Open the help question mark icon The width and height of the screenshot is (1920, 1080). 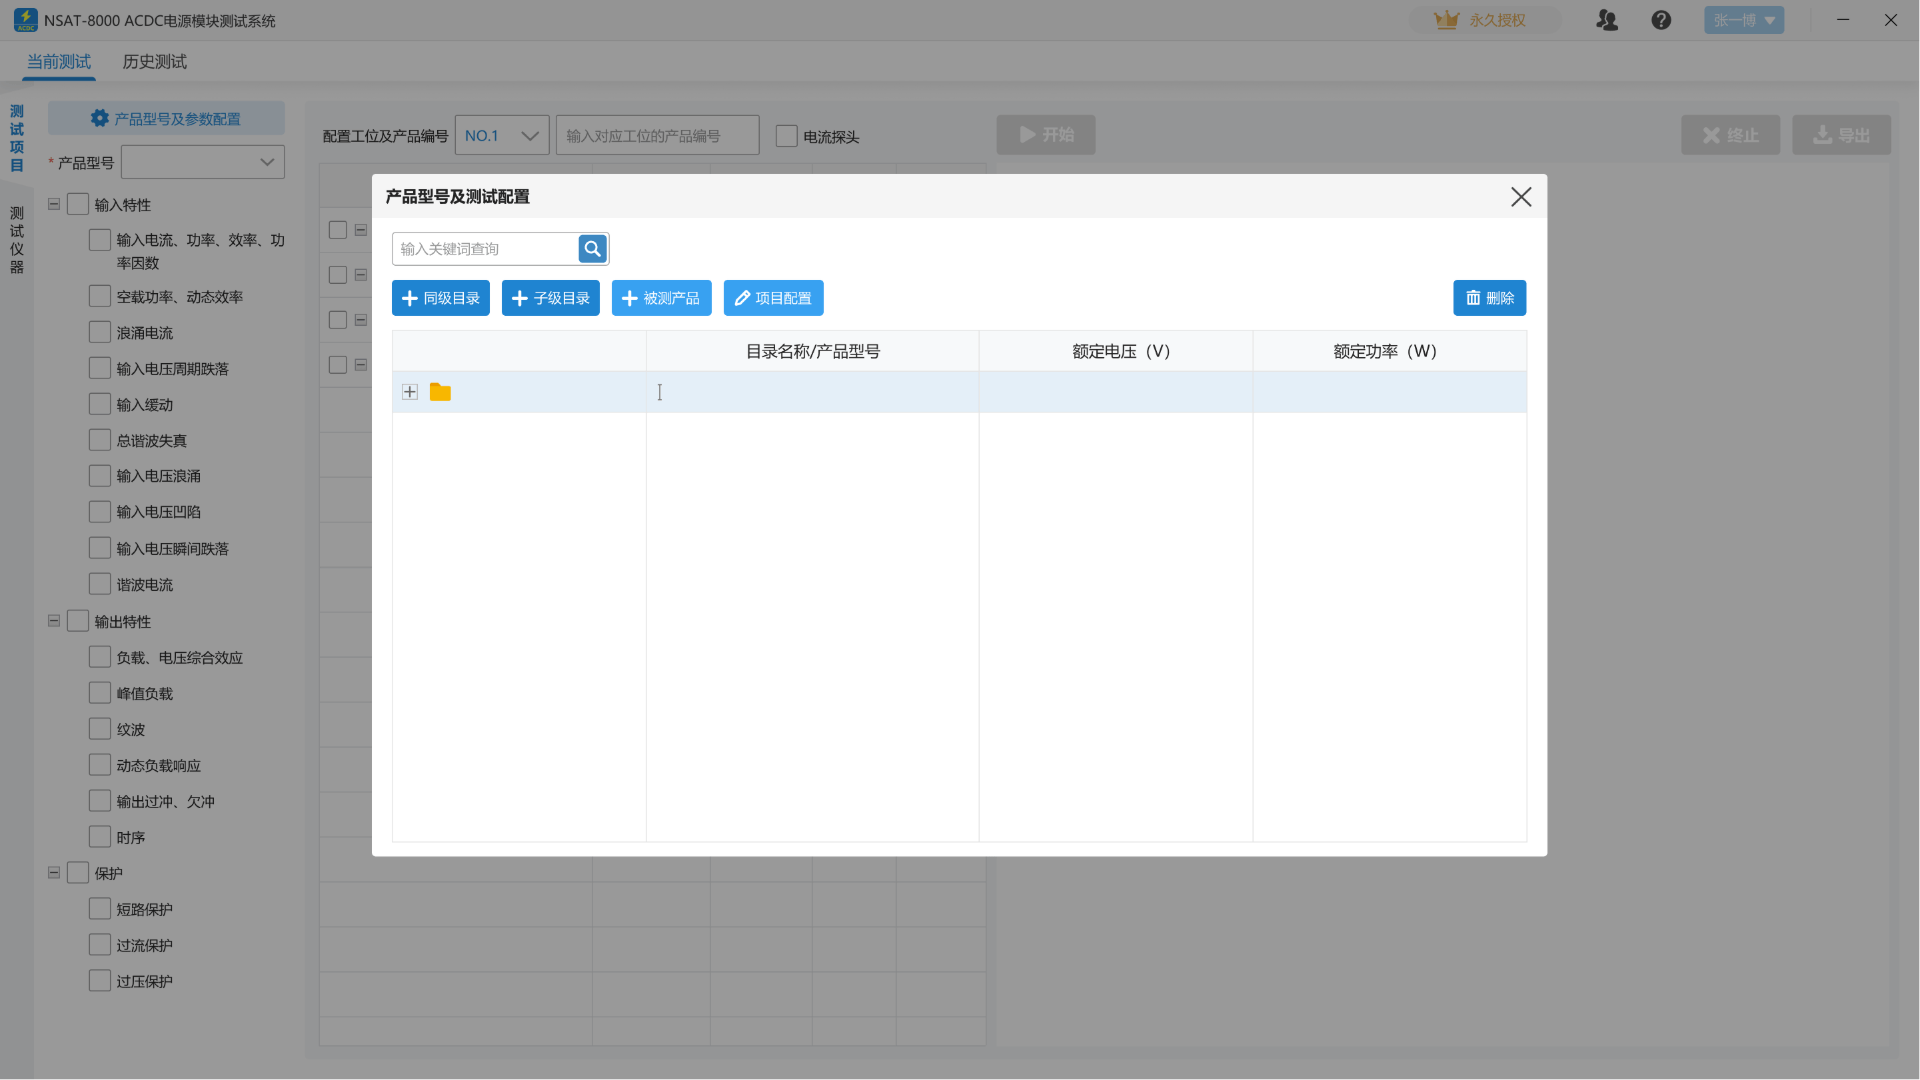pos(1661,20)
